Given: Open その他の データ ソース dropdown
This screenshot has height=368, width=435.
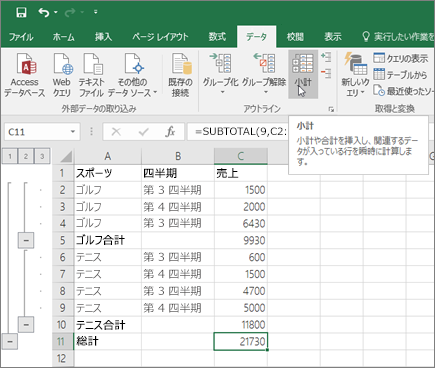Looking at the screenshot, I should [133, 75].
